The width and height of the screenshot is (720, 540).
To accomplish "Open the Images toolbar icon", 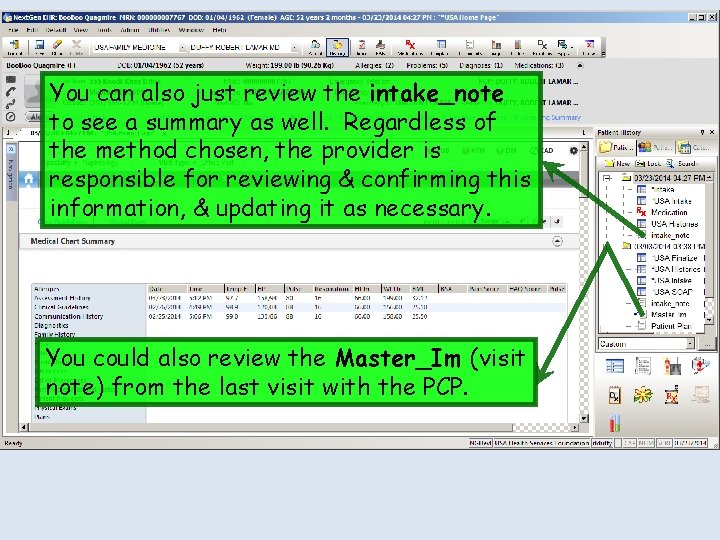I will point(496,47).
